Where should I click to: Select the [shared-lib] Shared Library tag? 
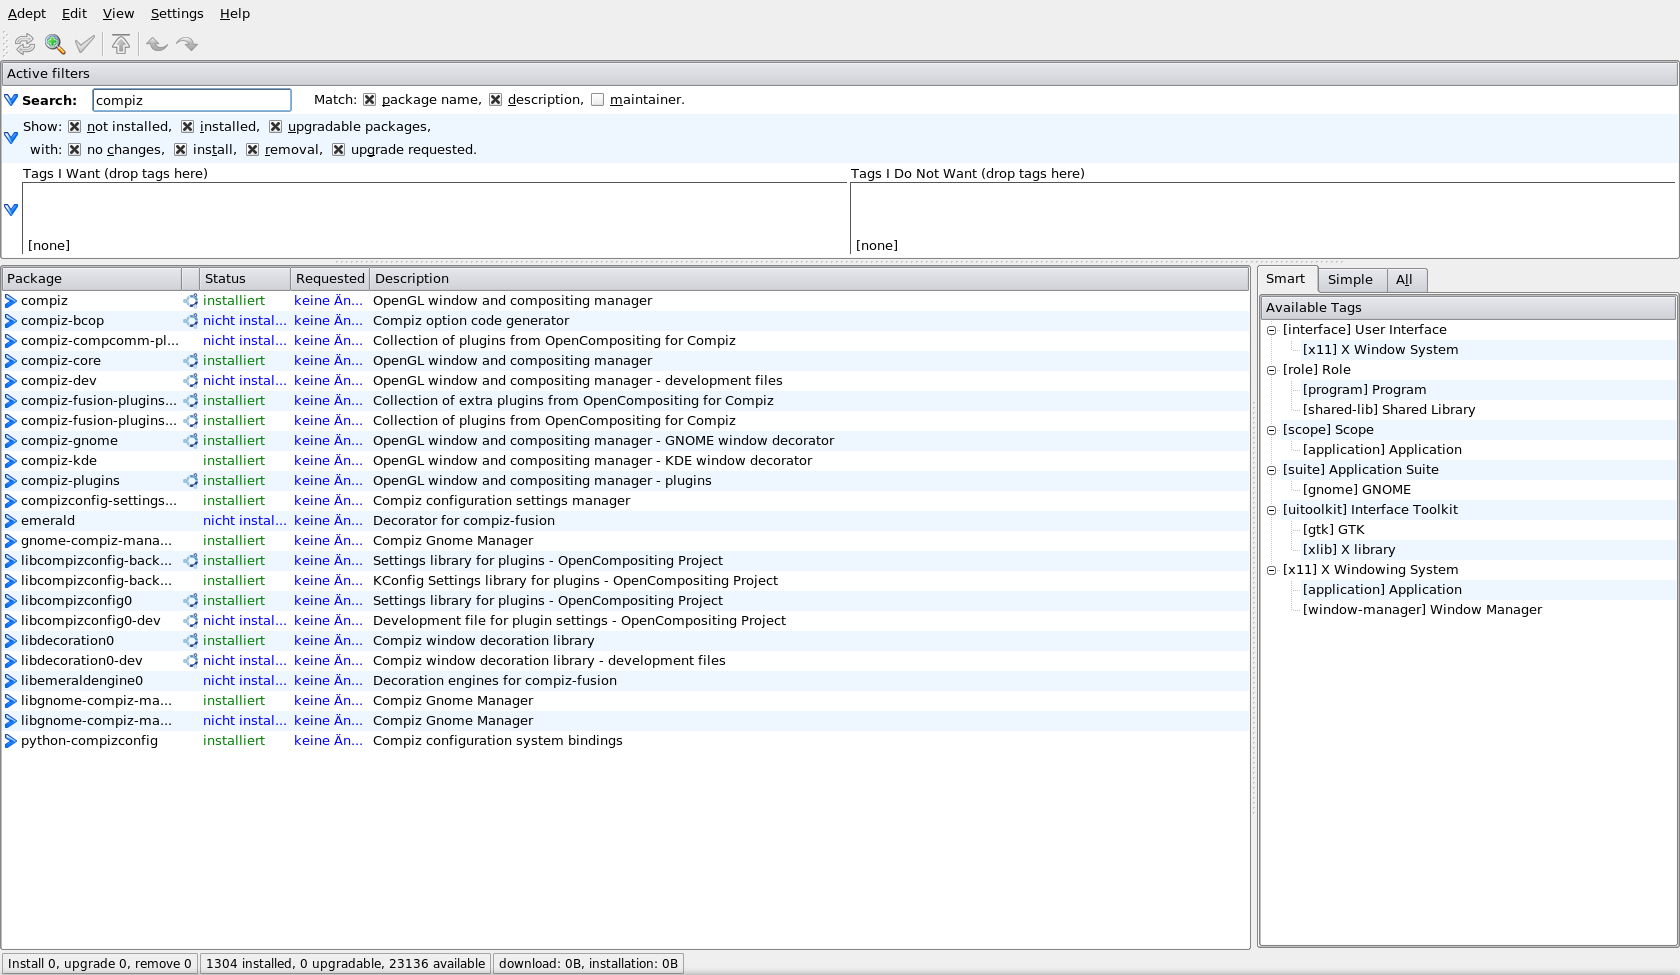click(1389, 410)
